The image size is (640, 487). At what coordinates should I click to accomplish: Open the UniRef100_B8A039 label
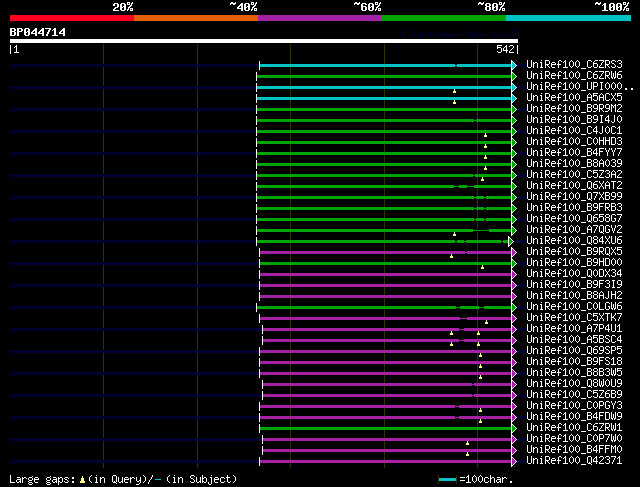pos(574,164)
